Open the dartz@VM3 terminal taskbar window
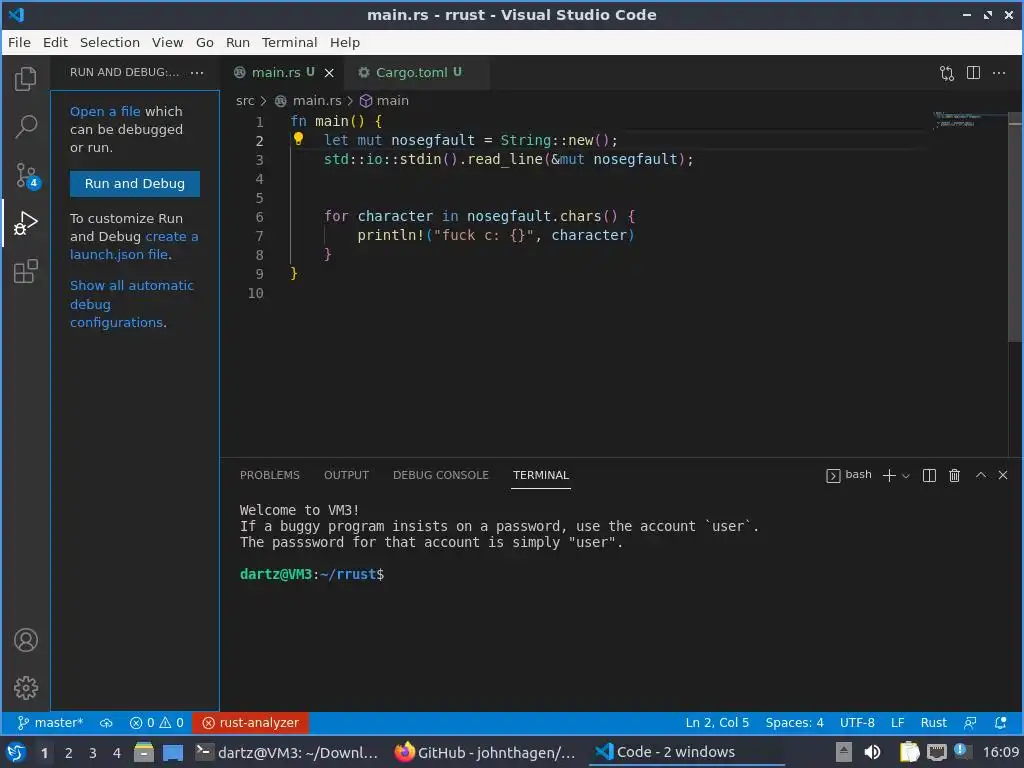Screen dimensions: 1024x768 coord(287,753)
